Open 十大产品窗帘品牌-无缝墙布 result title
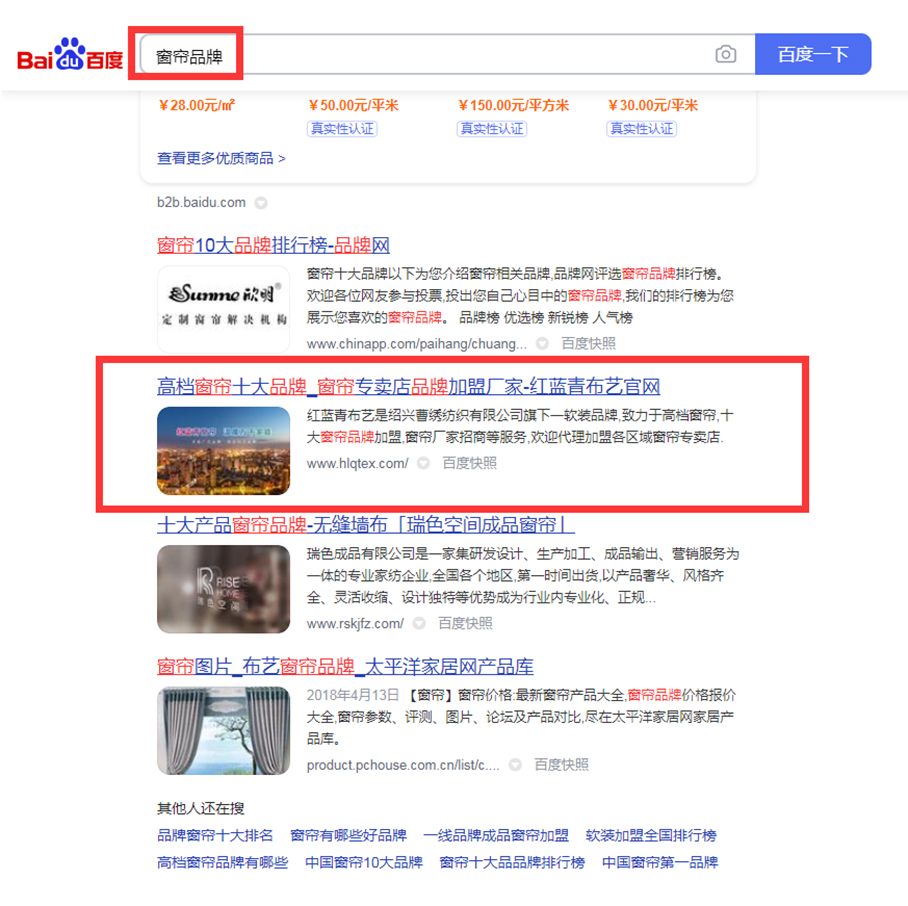908x906 pixels. click(x=366, y=525)
